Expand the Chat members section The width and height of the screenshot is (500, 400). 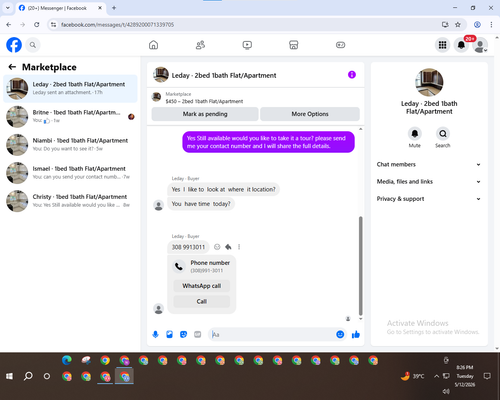pos(429,164)
